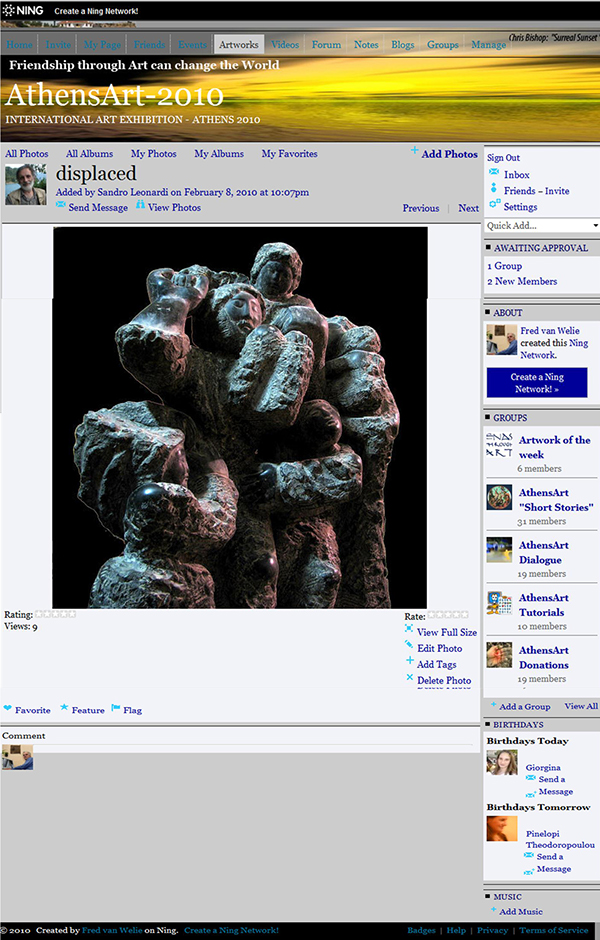Click the Artwork of the week group icon
600x940 pixels.
[x=499, y=445]
